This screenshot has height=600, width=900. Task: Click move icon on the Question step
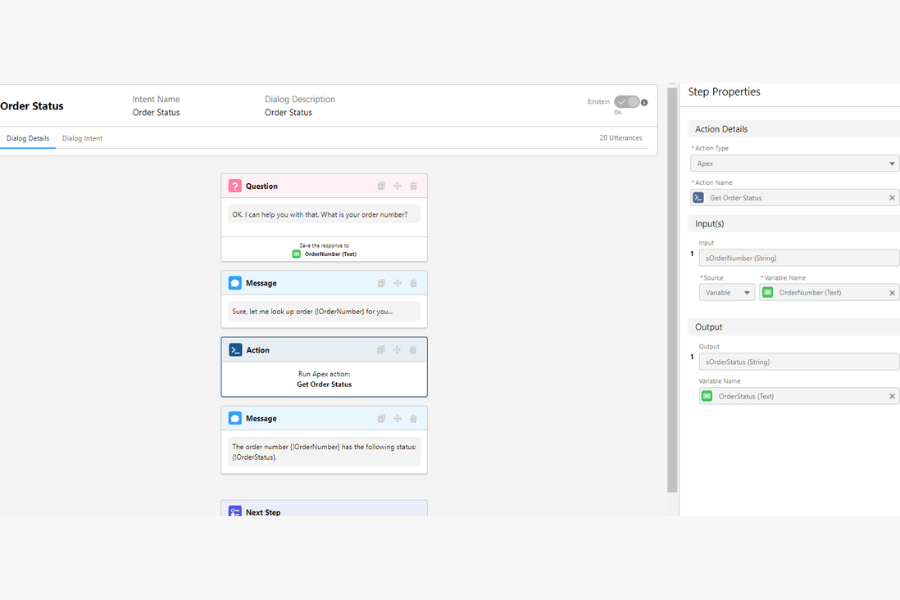(397, 186)
